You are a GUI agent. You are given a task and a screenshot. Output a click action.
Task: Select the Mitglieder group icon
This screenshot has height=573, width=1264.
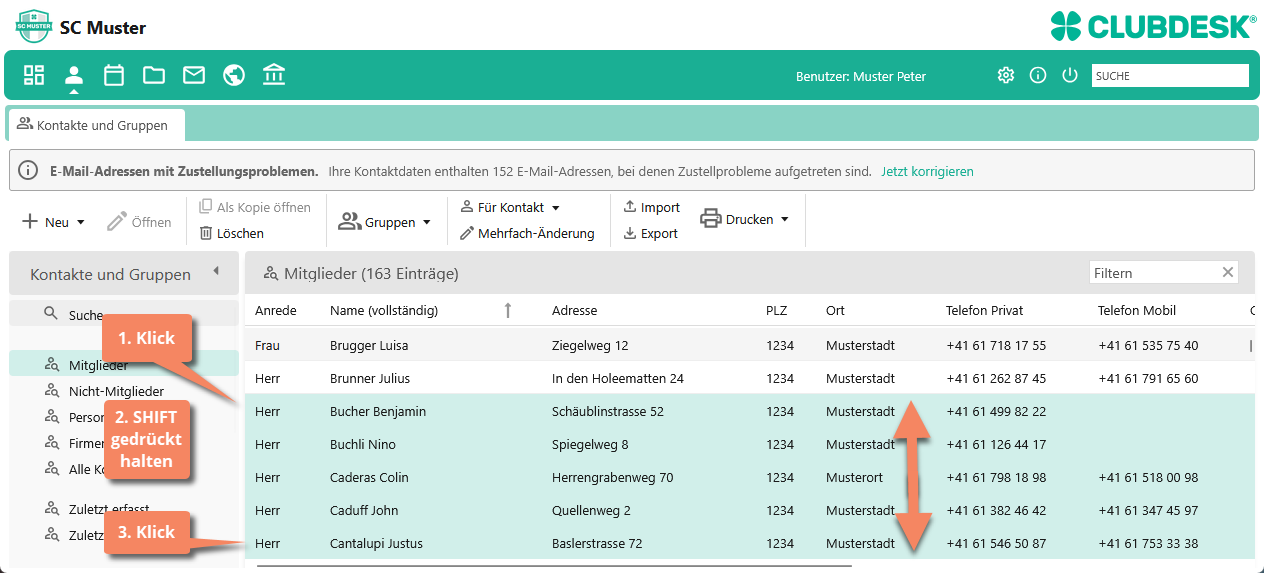52,365
